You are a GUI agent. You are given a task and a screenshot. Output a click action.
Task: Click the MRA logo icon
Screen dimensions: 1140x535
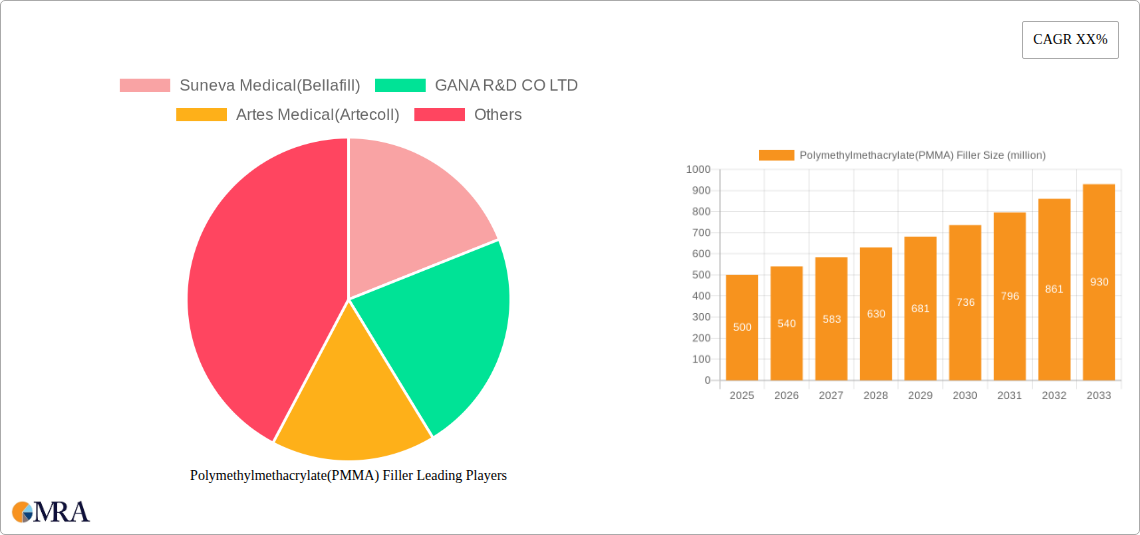tap(51, 512)
